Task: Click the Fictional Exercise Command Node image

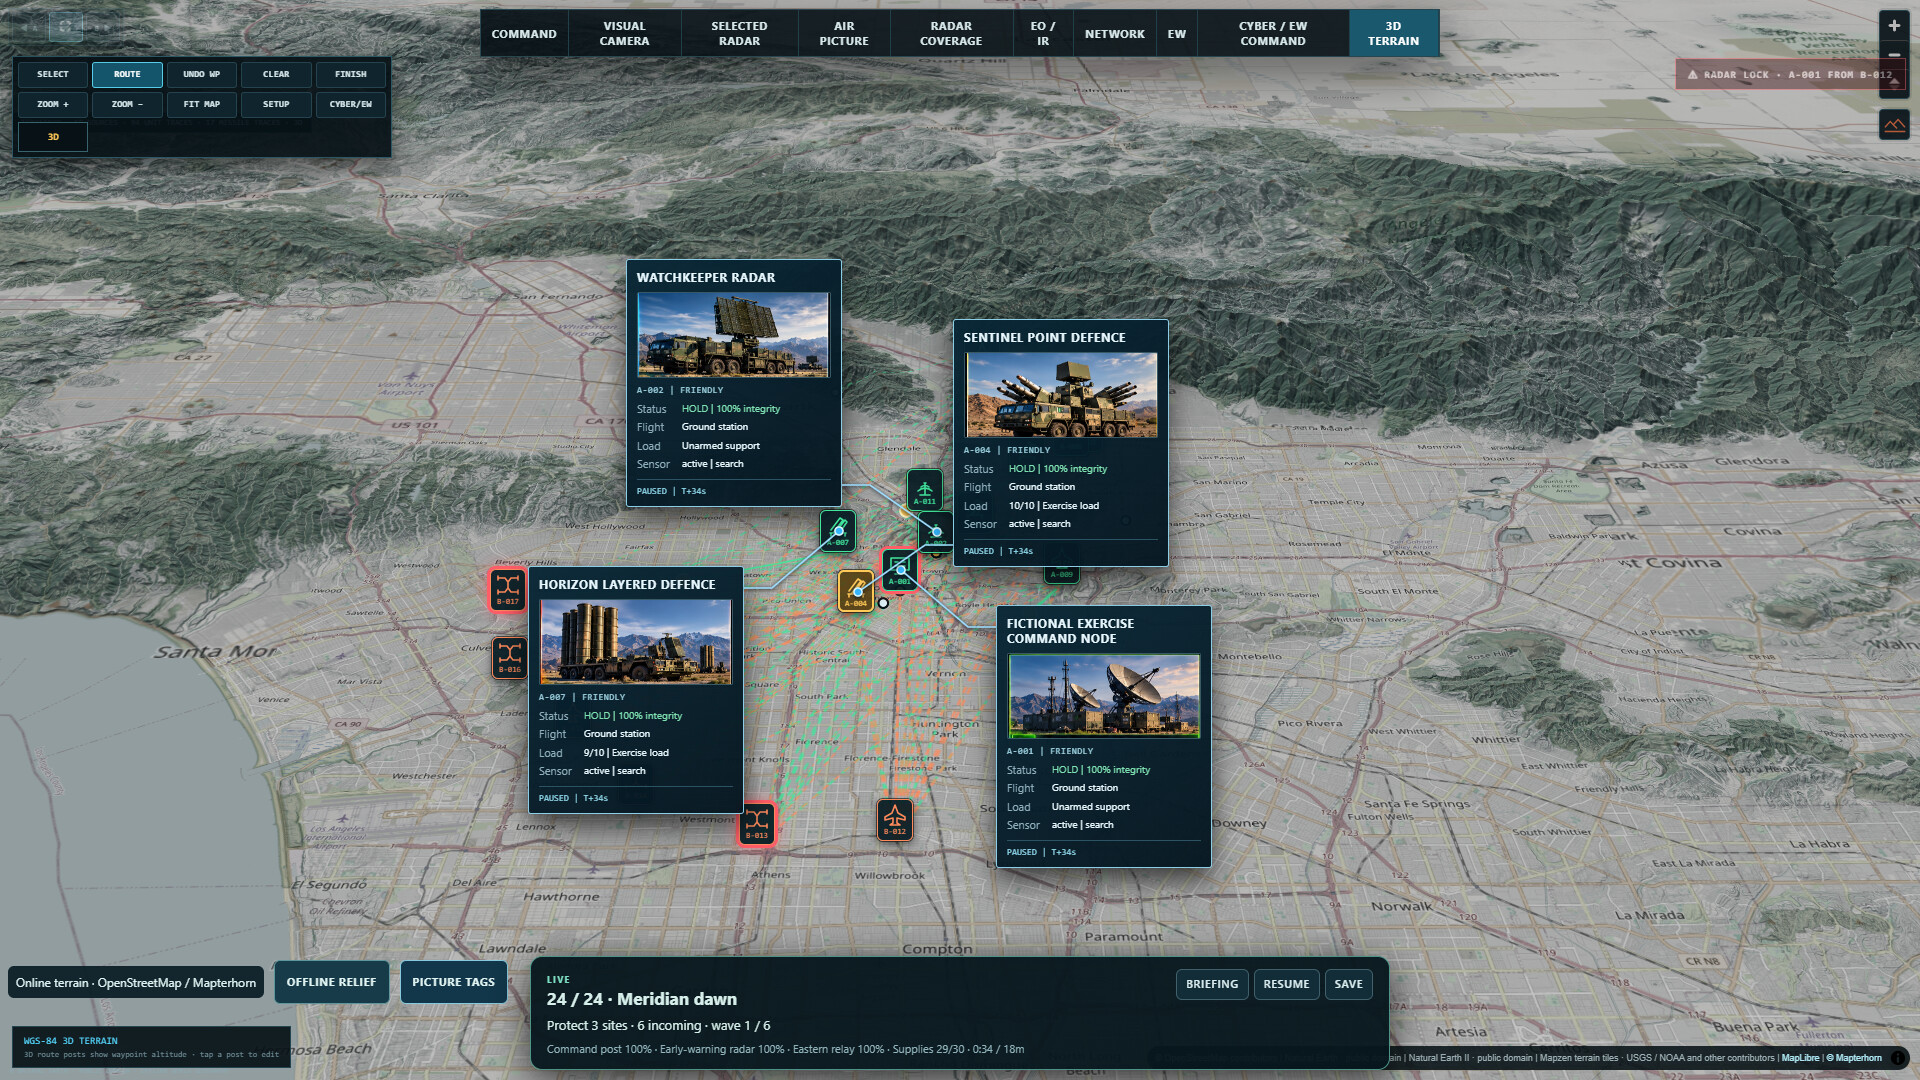Action: (1103, 697)
